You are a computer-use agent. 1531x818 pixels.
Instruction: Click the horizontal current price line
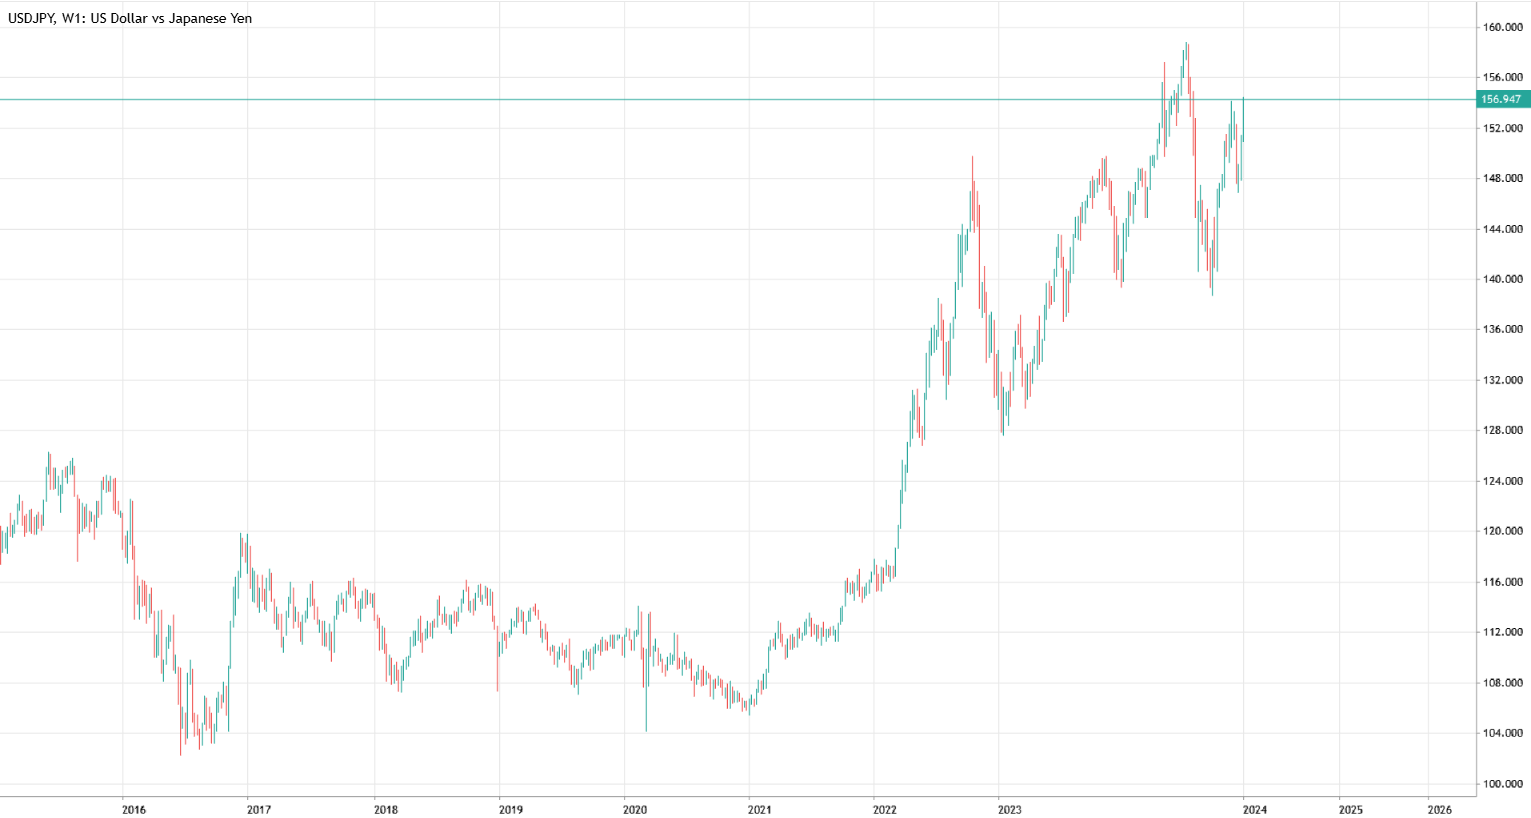[x=600, y=99]
